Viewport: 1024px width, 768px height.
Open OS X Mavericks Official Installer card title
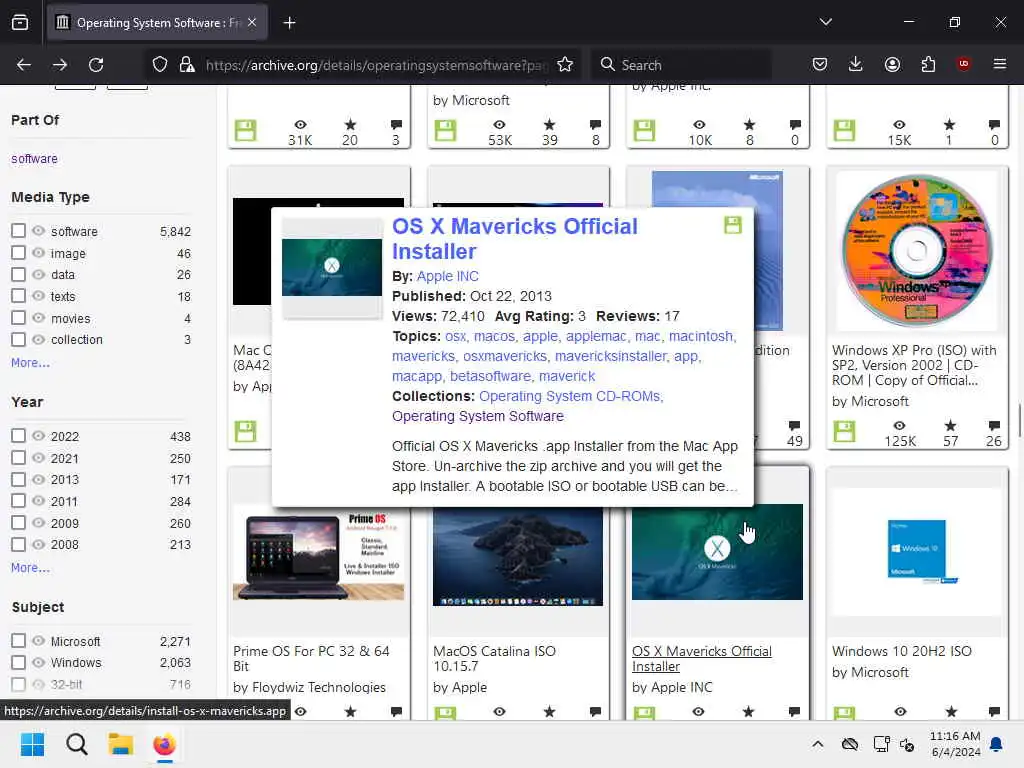tap(702, 658)
